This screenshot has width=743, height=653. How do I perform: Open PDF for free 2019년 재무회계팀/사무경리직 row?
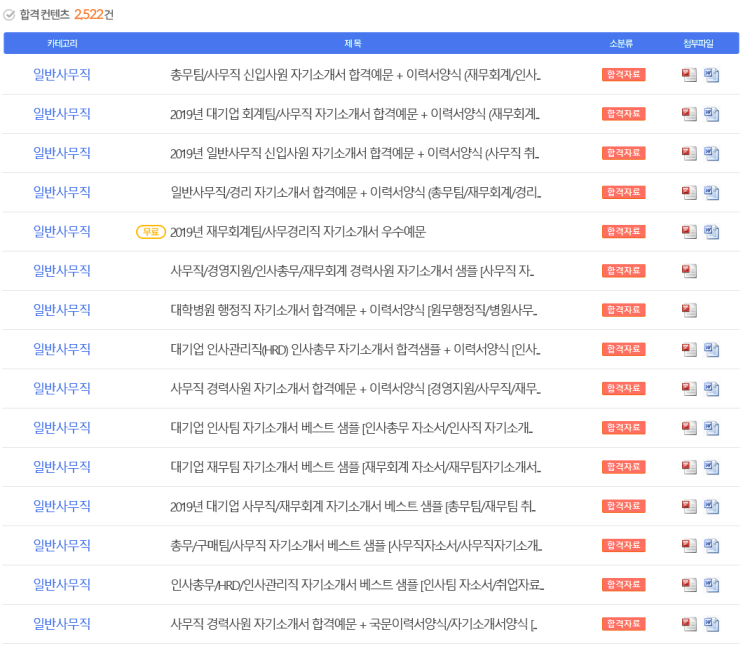click(689, 232)
